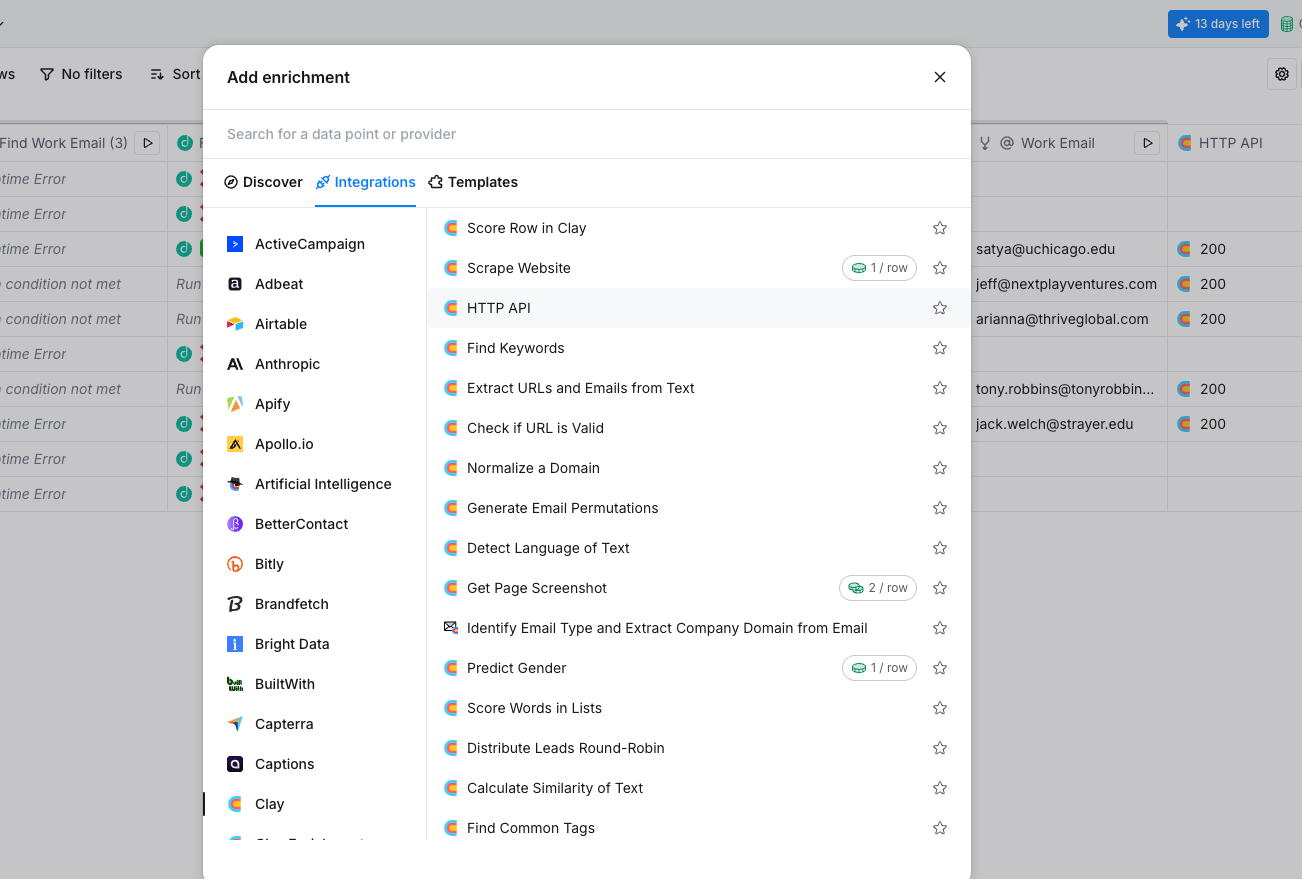Screen dimensions: 1302x879
Task: Favorite Extract URLs and Emails from Text
Action: point(940,388)
